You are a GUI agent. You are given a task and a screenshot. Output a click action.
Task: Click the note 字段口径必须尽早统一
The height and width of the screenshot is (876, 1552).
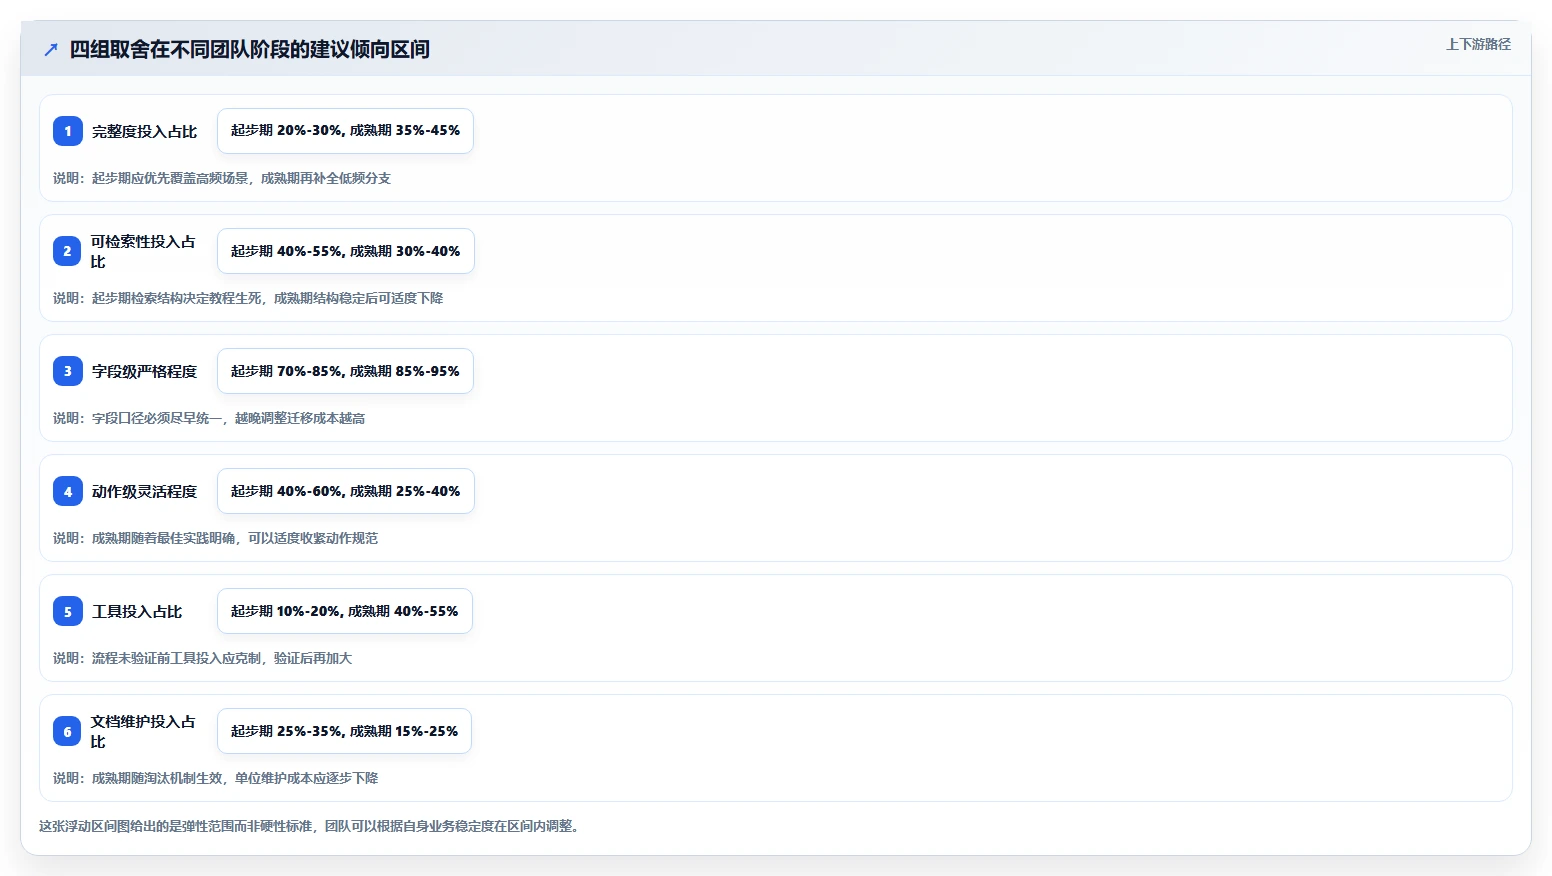pyautogui.click(x=209, y=418)
